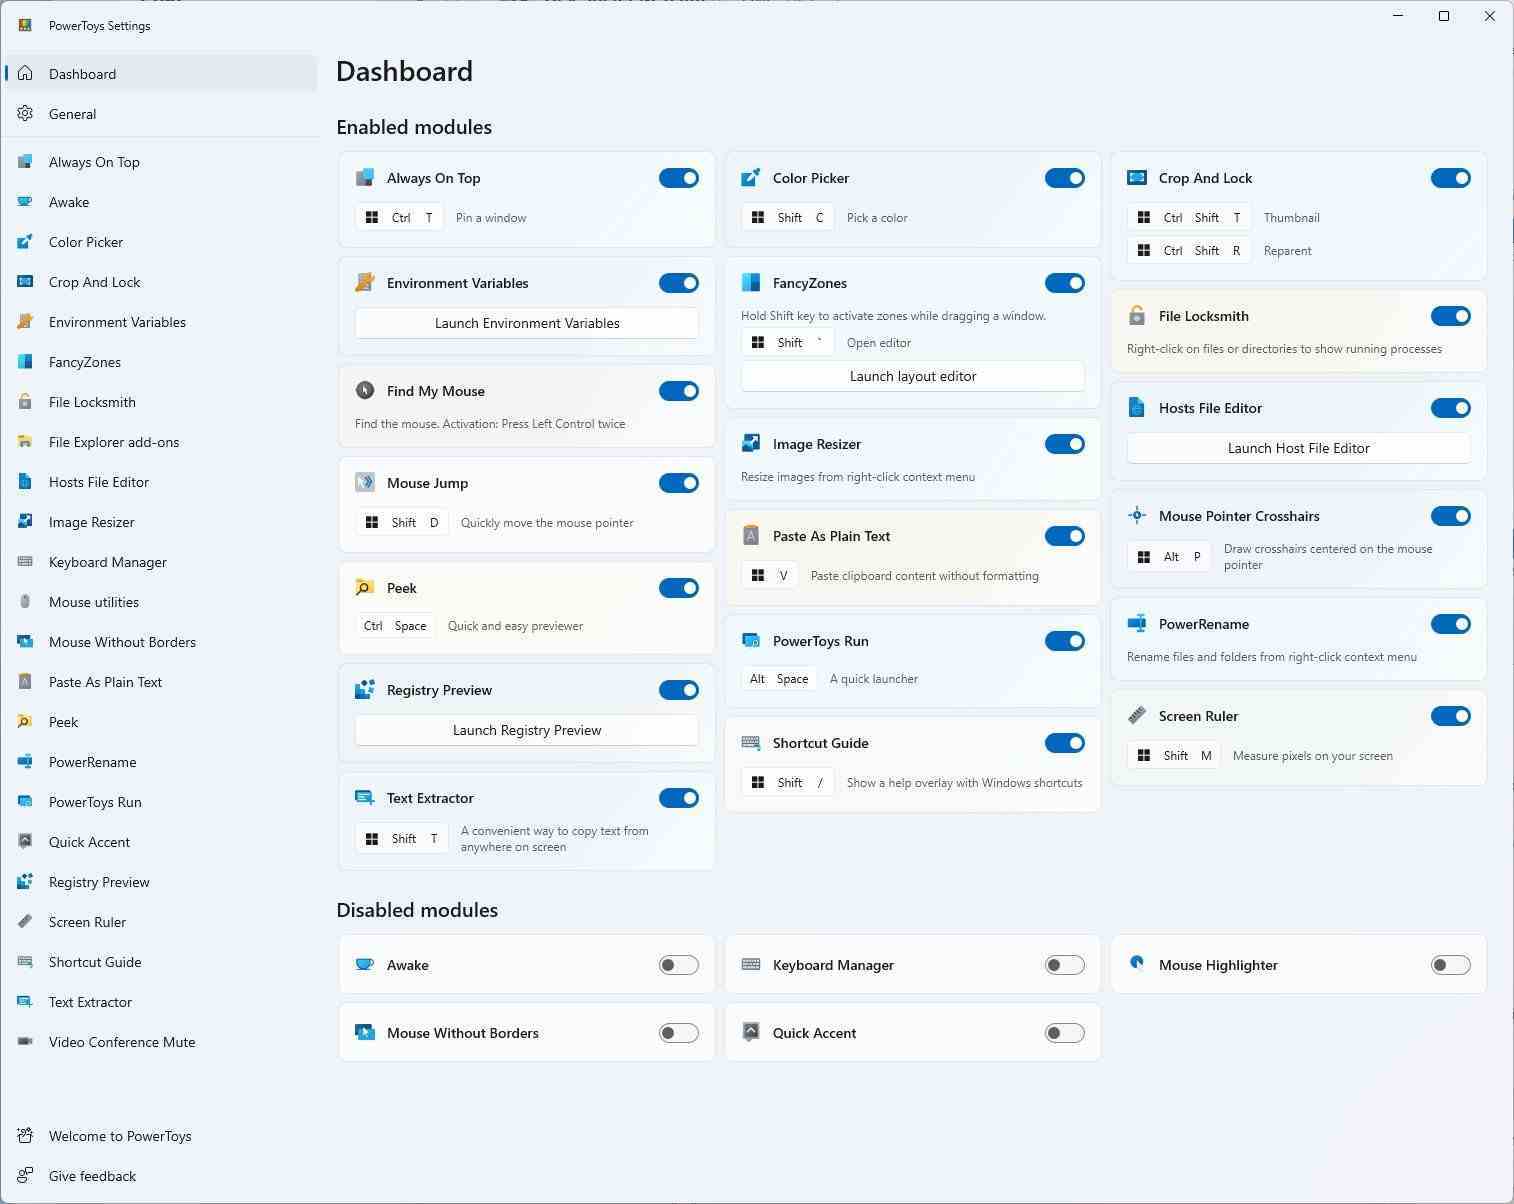This screenshot has height=1204, width=1514.
Task: Click the PowerToys Run sidebar icon
Action: click(x=25, y=802)
